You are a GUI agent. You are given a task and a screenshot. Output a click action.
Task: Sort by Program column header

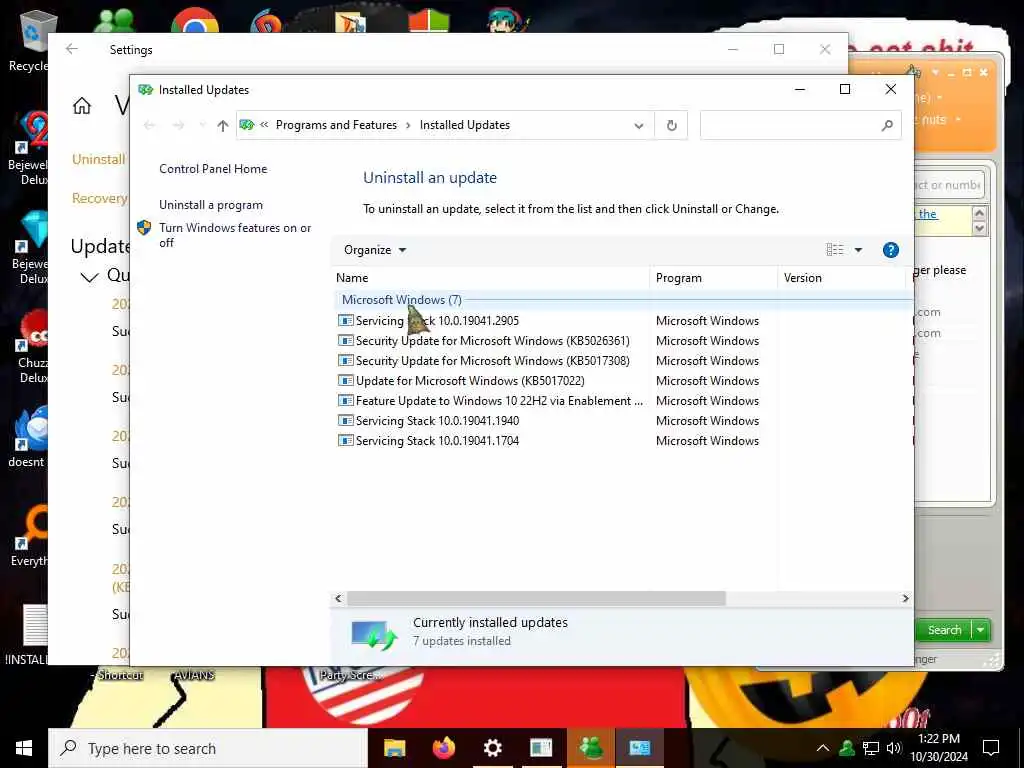tap(714, 278)
